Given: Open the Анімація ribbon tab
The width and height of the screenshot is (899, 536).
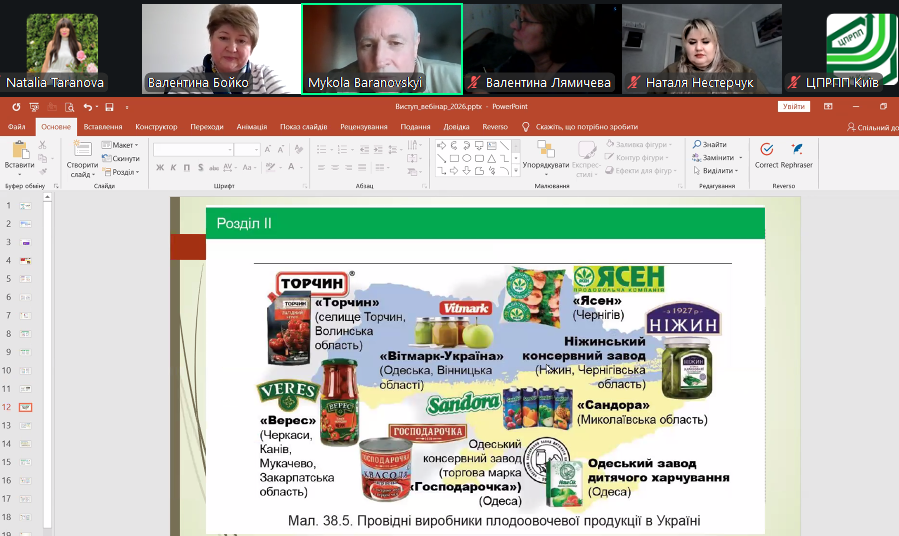Looking at the screenshot, I should 252,127.
